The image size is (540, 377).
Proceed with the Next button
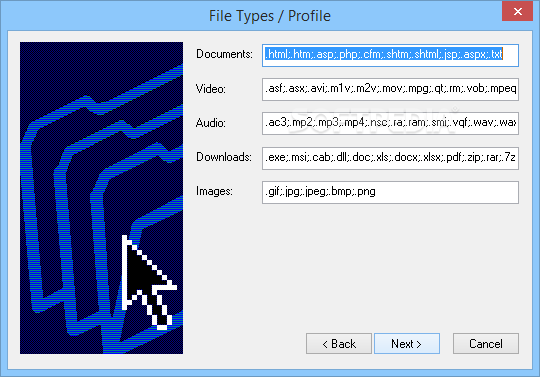[407, 344]
